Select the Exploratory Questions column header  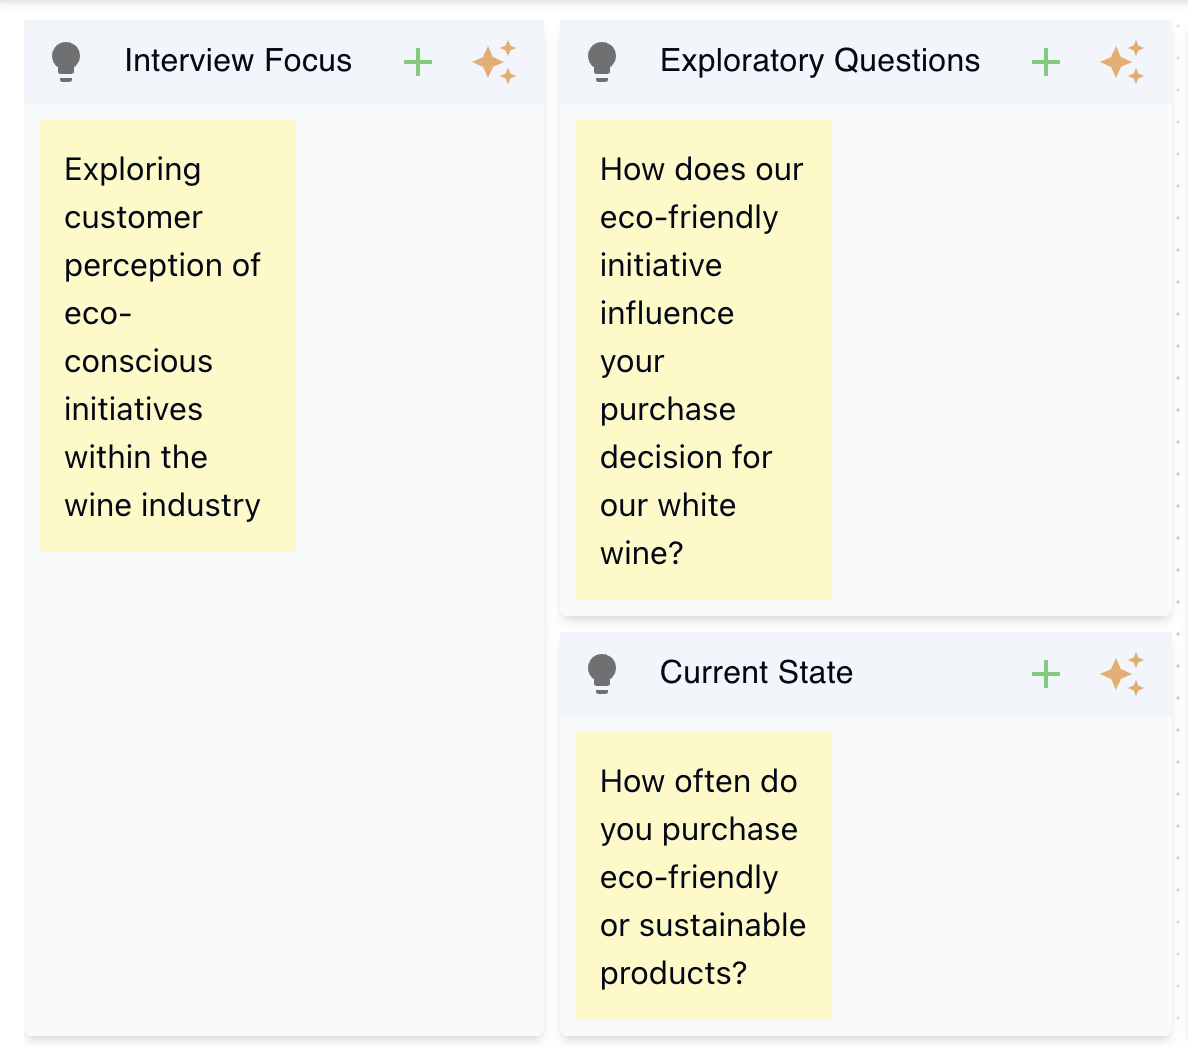[818, 60]
